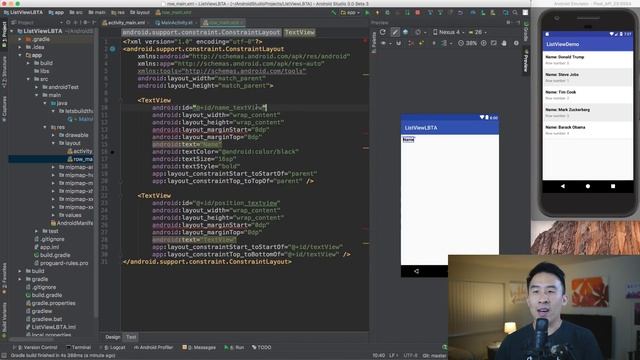Click zoom out icon beside 38%
The image size is (640, 360).
click(x=461, y=43)
